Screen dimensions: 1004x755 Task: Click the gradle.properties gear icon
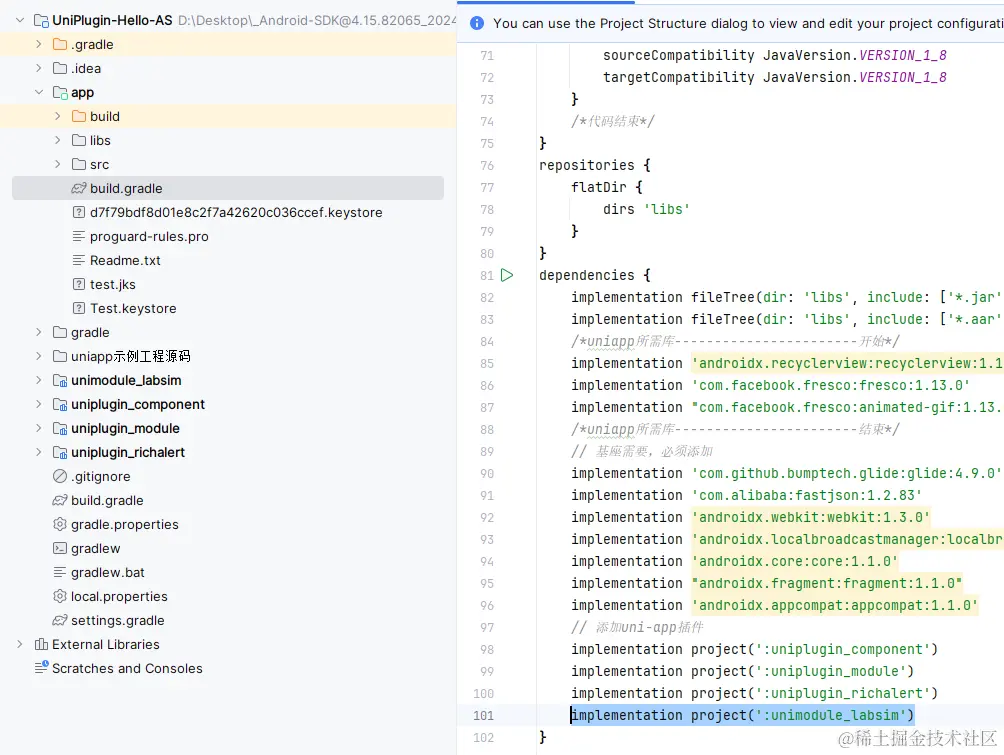60,524
